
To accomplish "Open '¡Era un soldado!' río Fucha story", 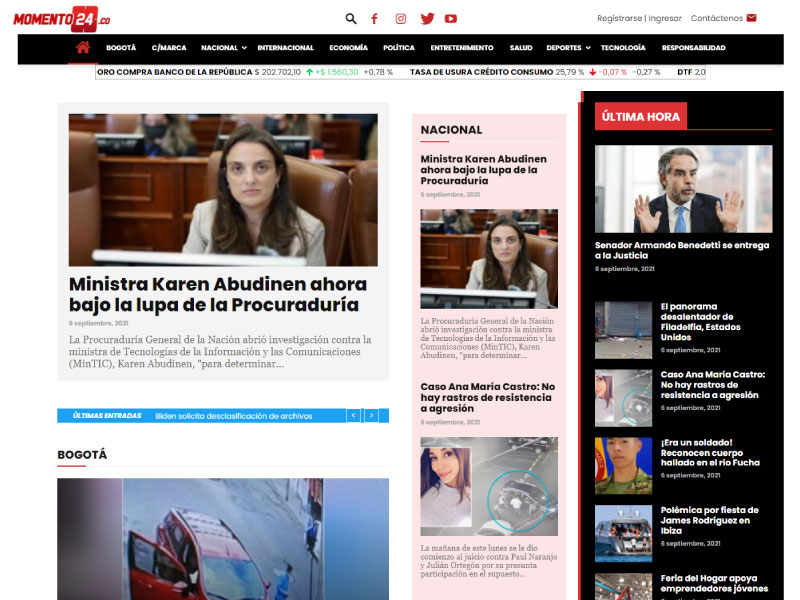I will pyautogui.click(x=710, y=453).
